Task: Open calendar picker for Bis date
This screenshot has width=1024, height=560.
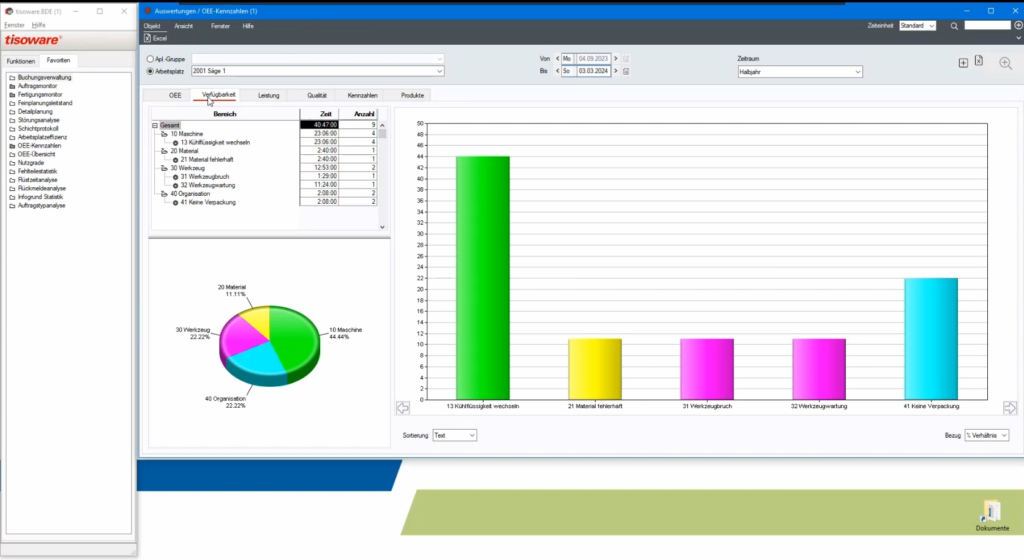Action: pos(626,72)
